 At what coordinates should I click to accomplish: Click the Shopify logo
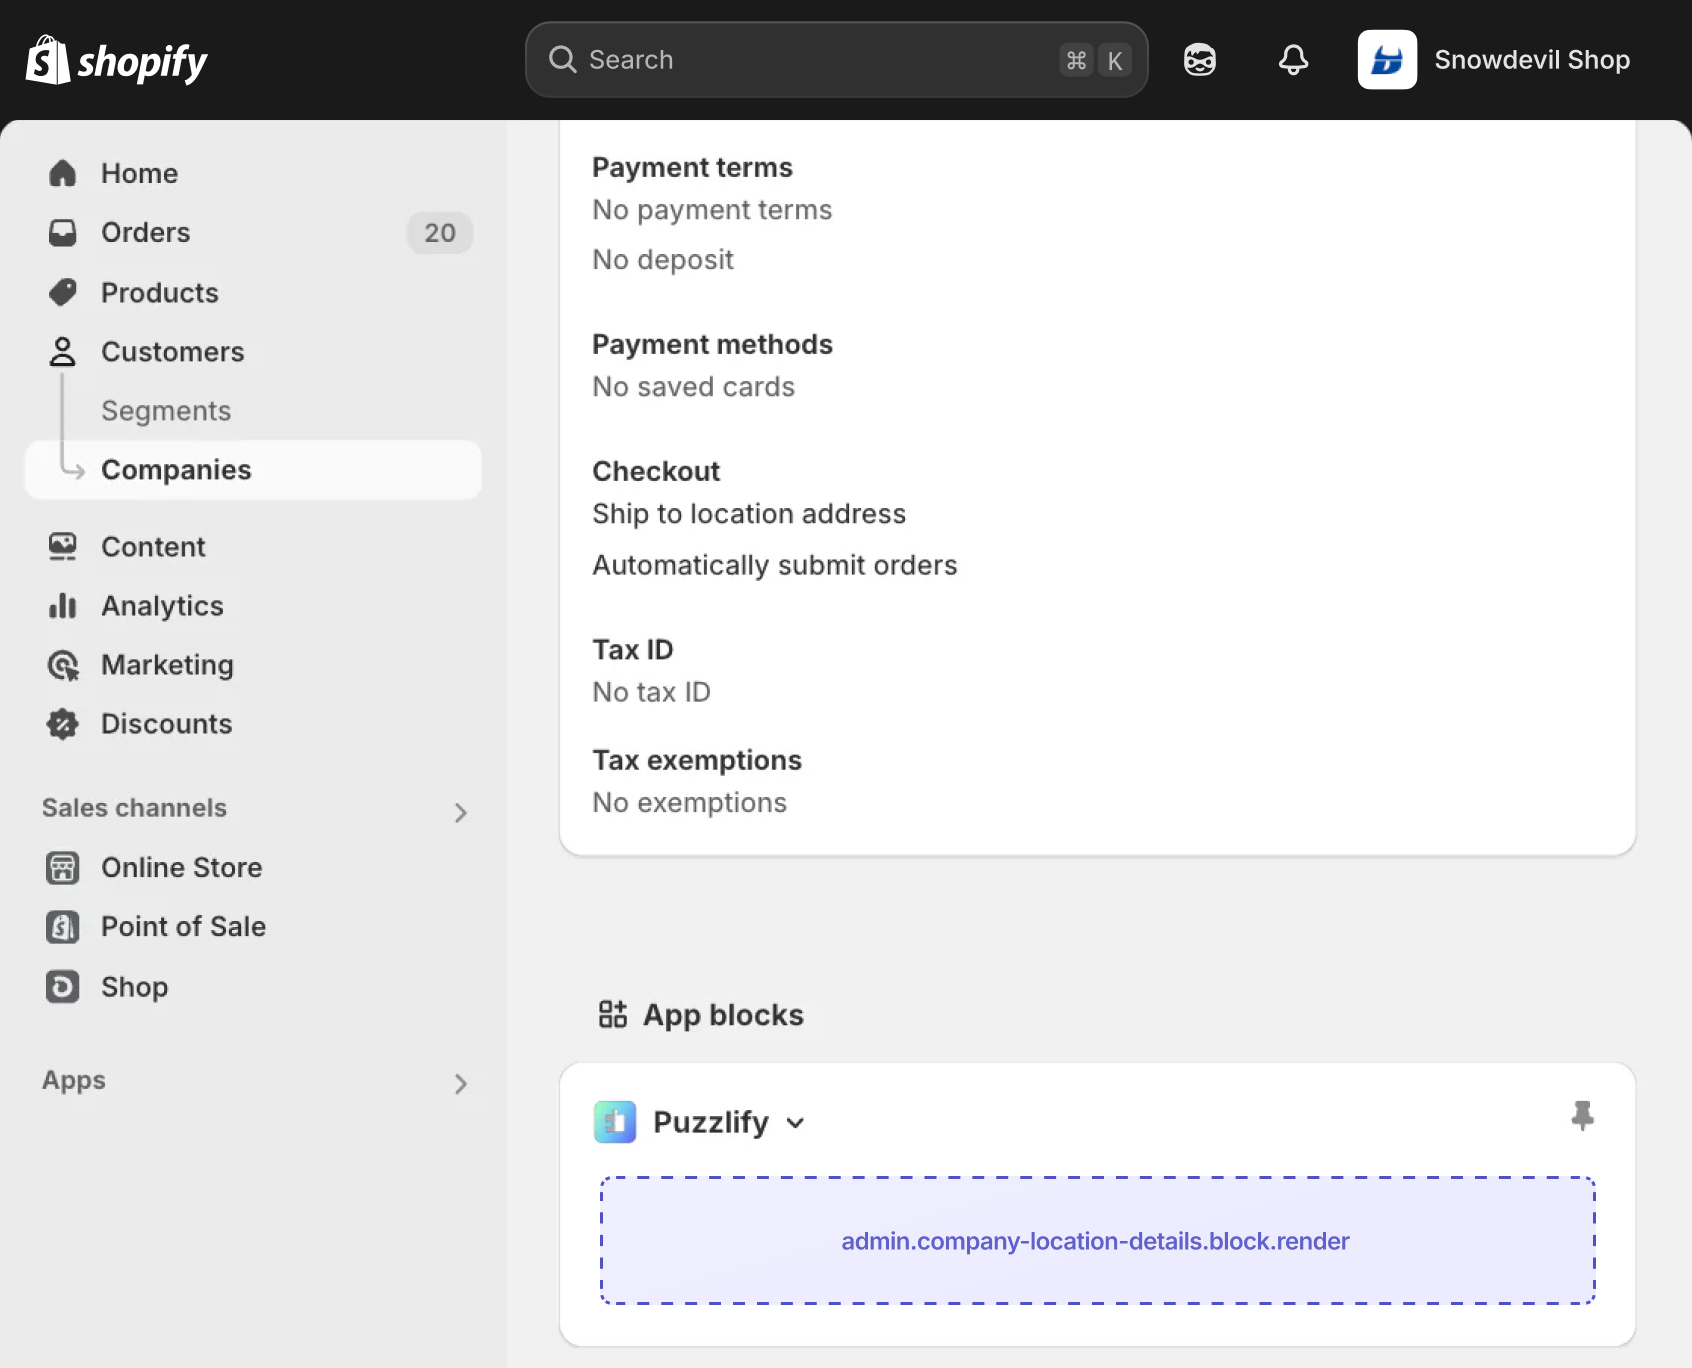pos(116,60)
